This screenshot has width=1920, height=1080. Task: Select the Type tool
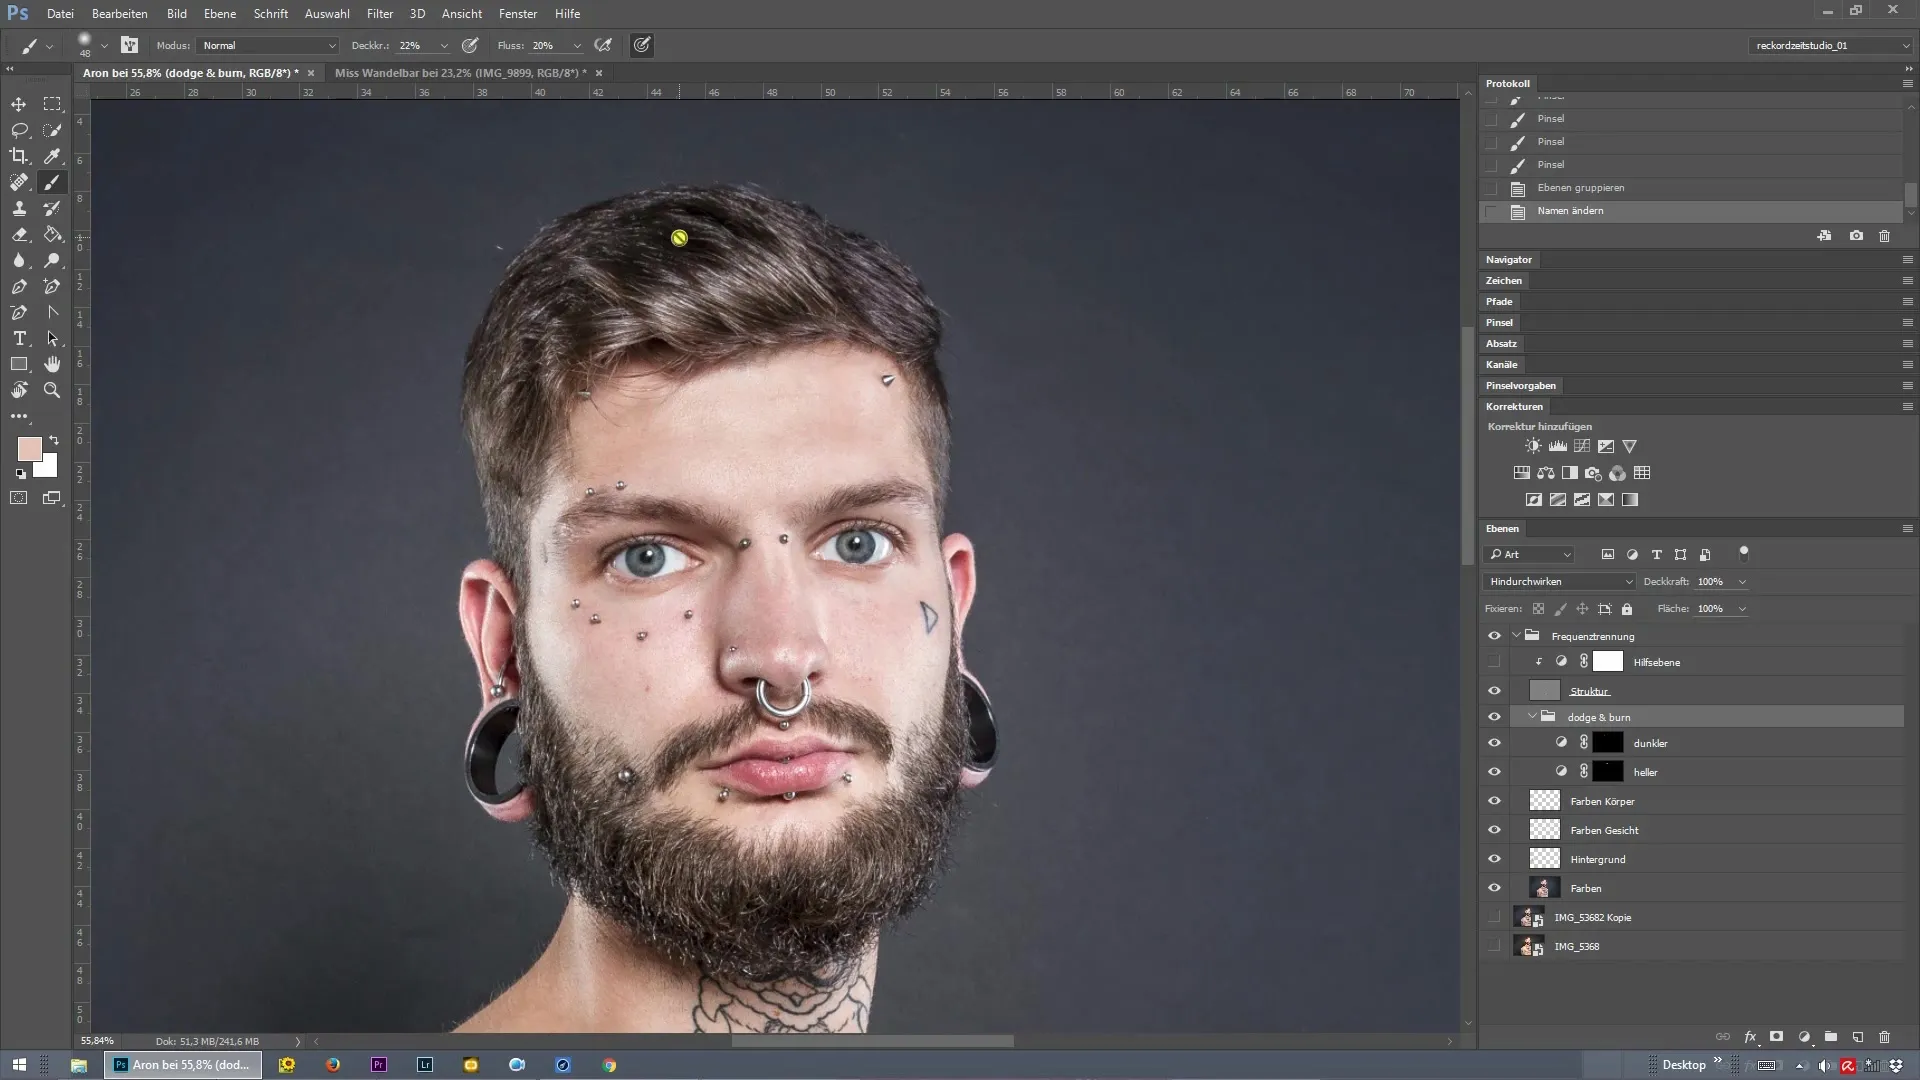tap(19, 338)
